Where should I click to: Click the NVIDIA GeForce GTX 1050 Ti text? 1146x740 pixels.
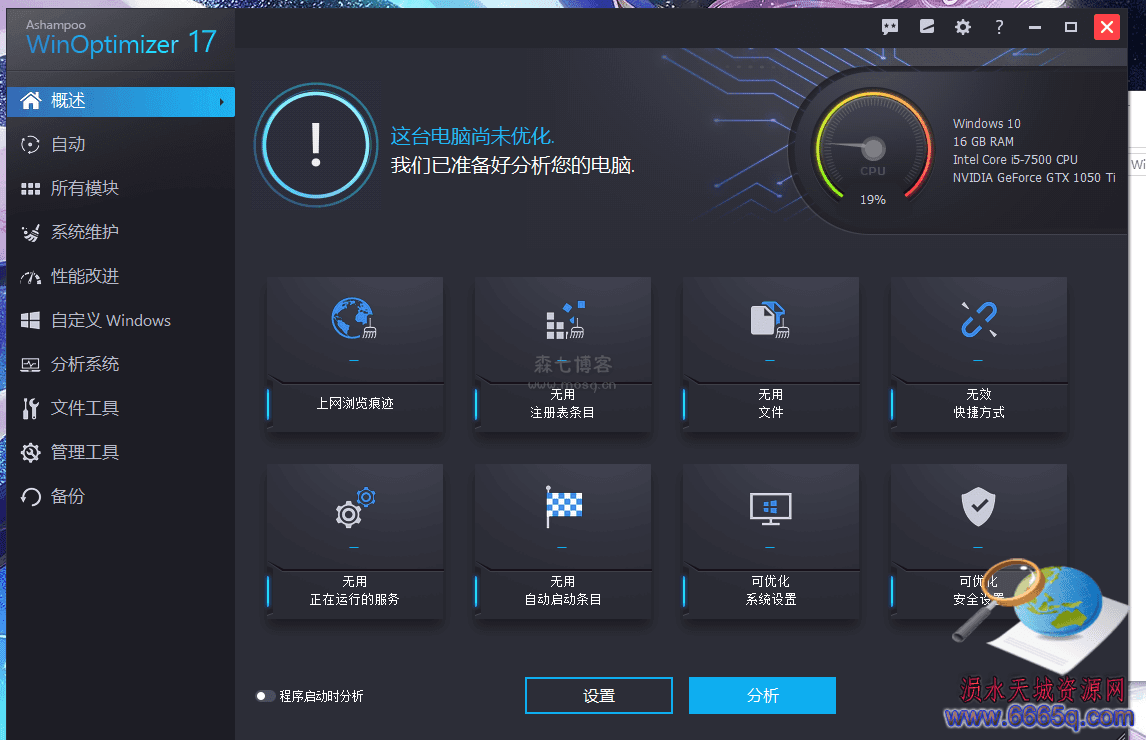(x=1034, y=178)
